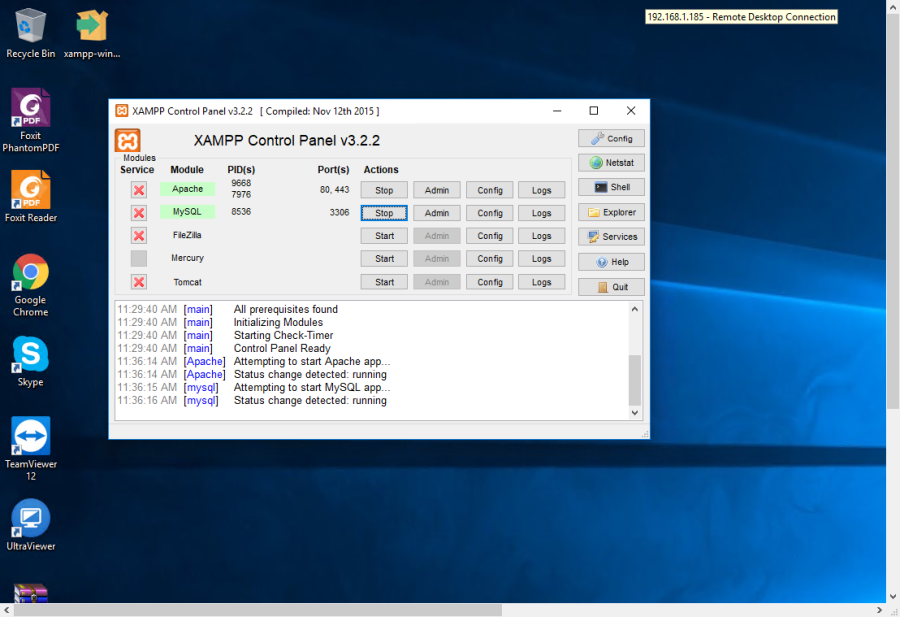Click the log output text area
Viewport: 900px width, 617px height.
(370, 360)
